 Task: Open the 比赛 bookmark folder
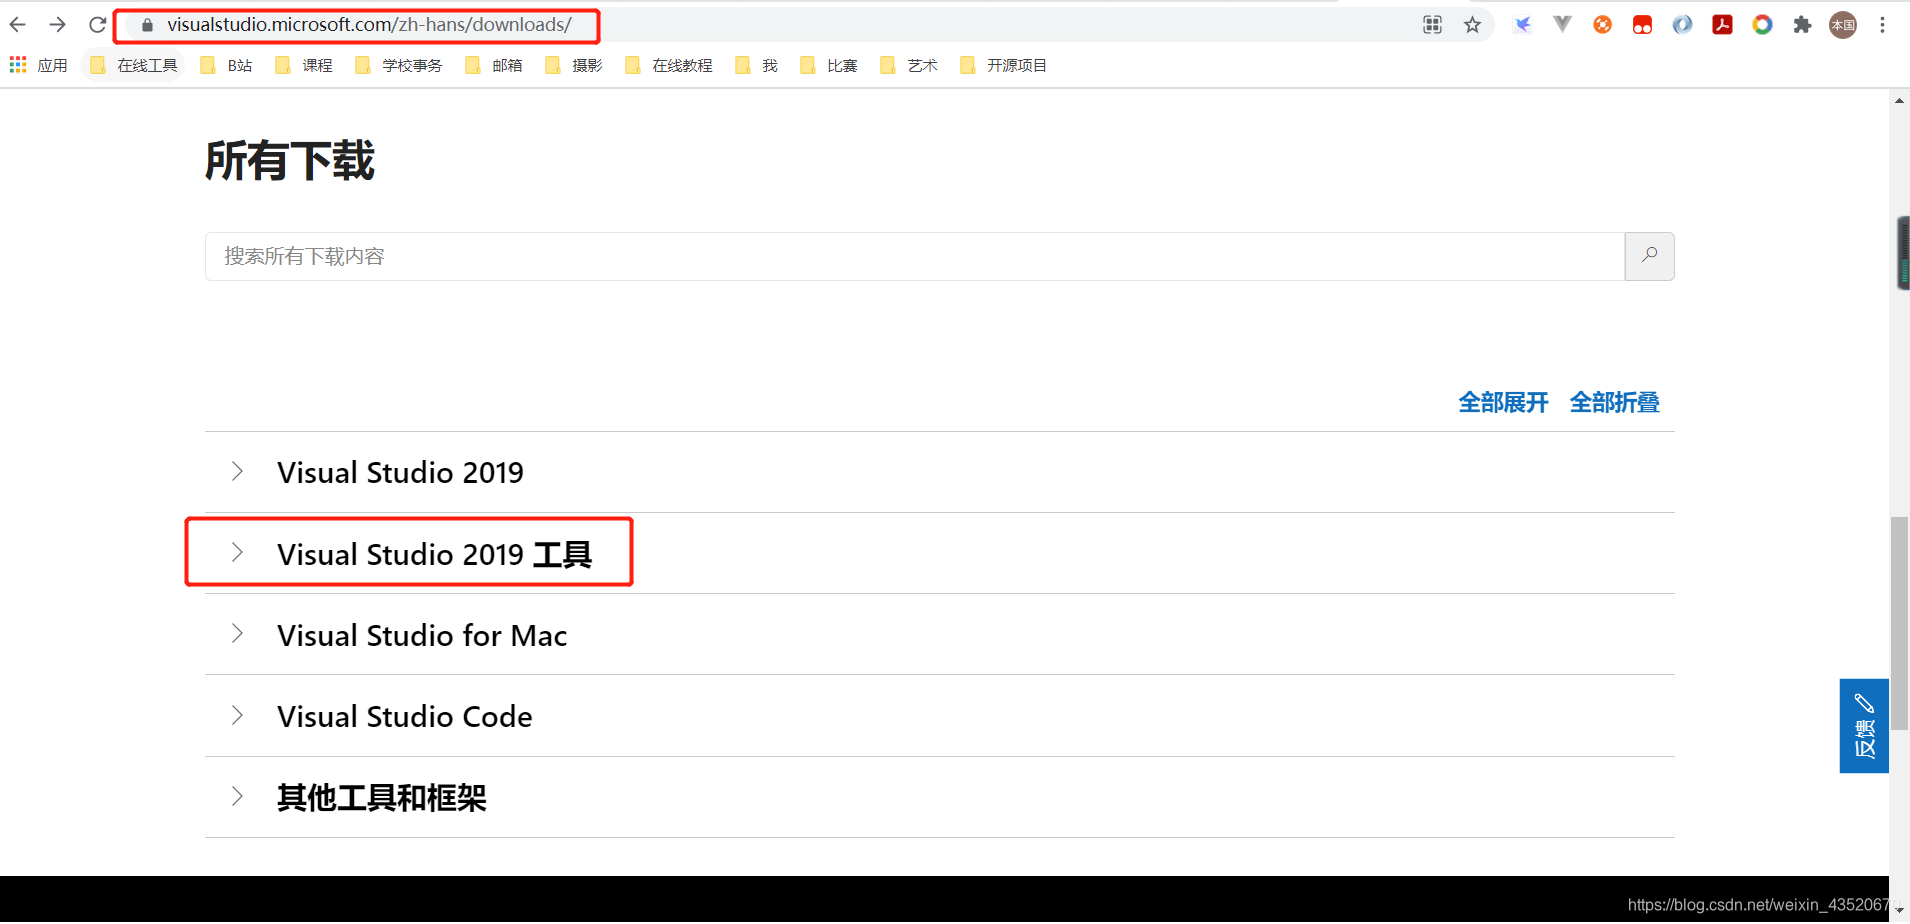829,65
